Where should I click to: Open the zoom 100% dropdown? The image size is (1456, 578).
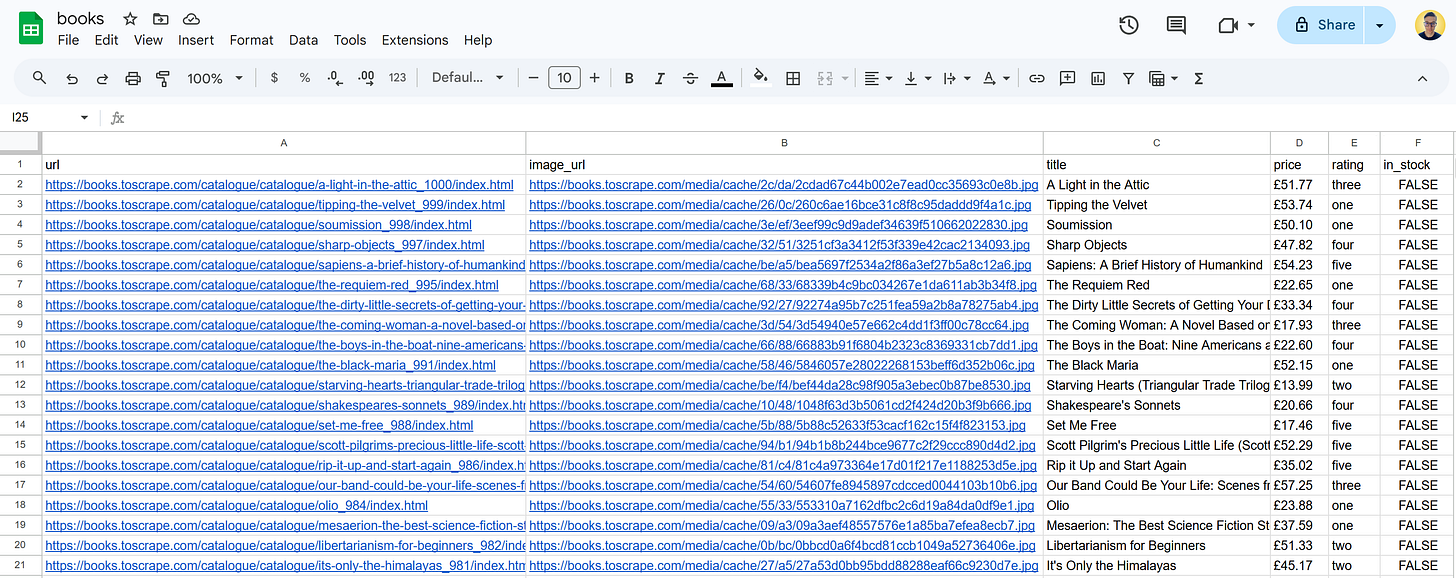[x=215, y=78]
